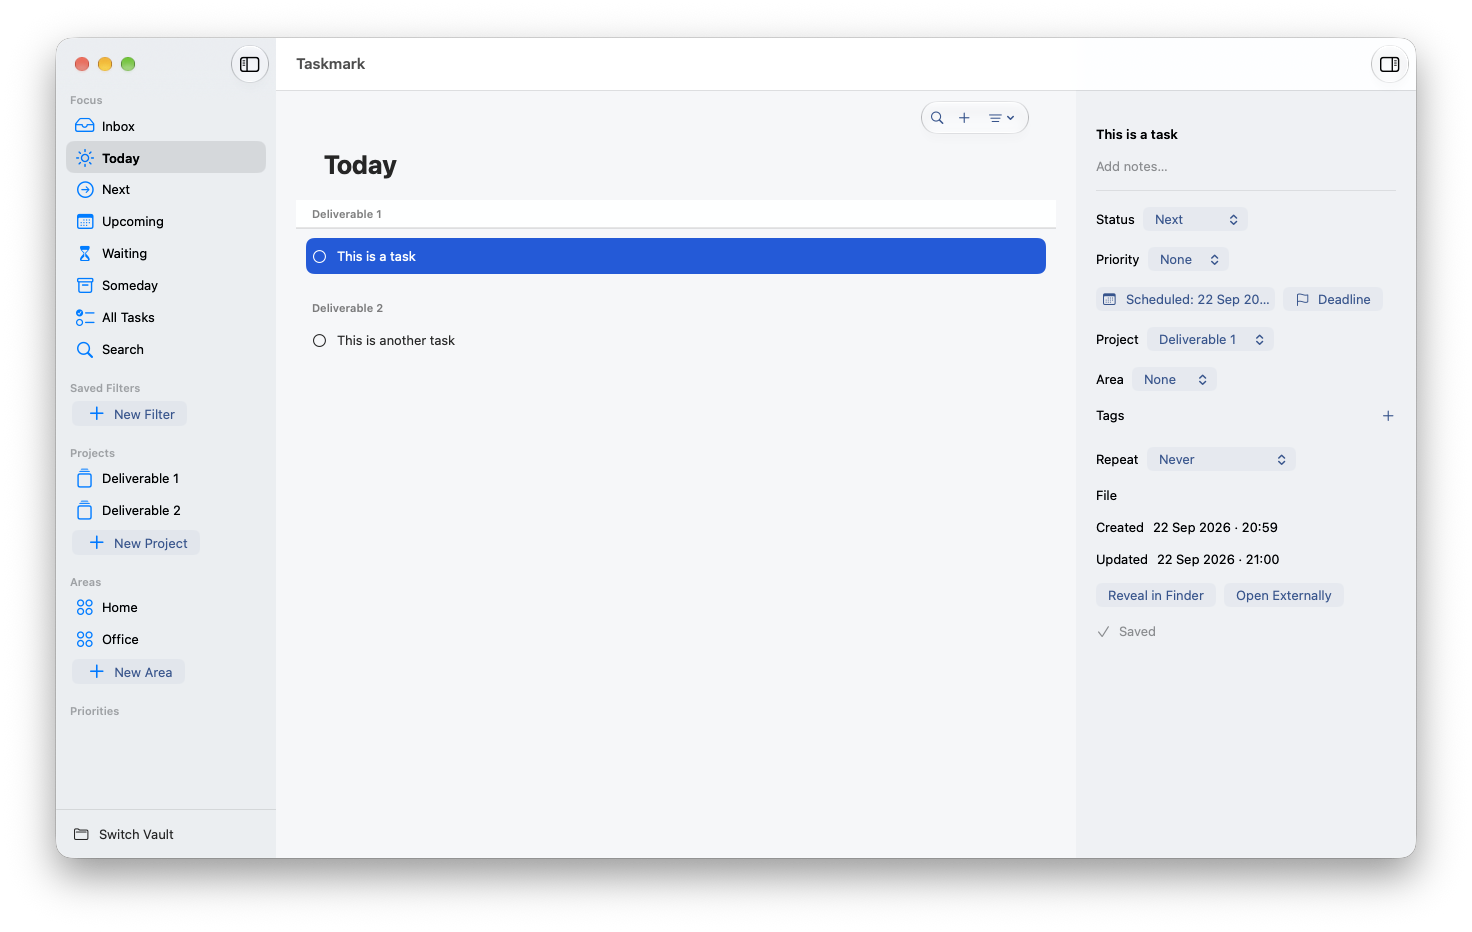Create a New Project
1472x932 pixels.
tap(136, 543)
